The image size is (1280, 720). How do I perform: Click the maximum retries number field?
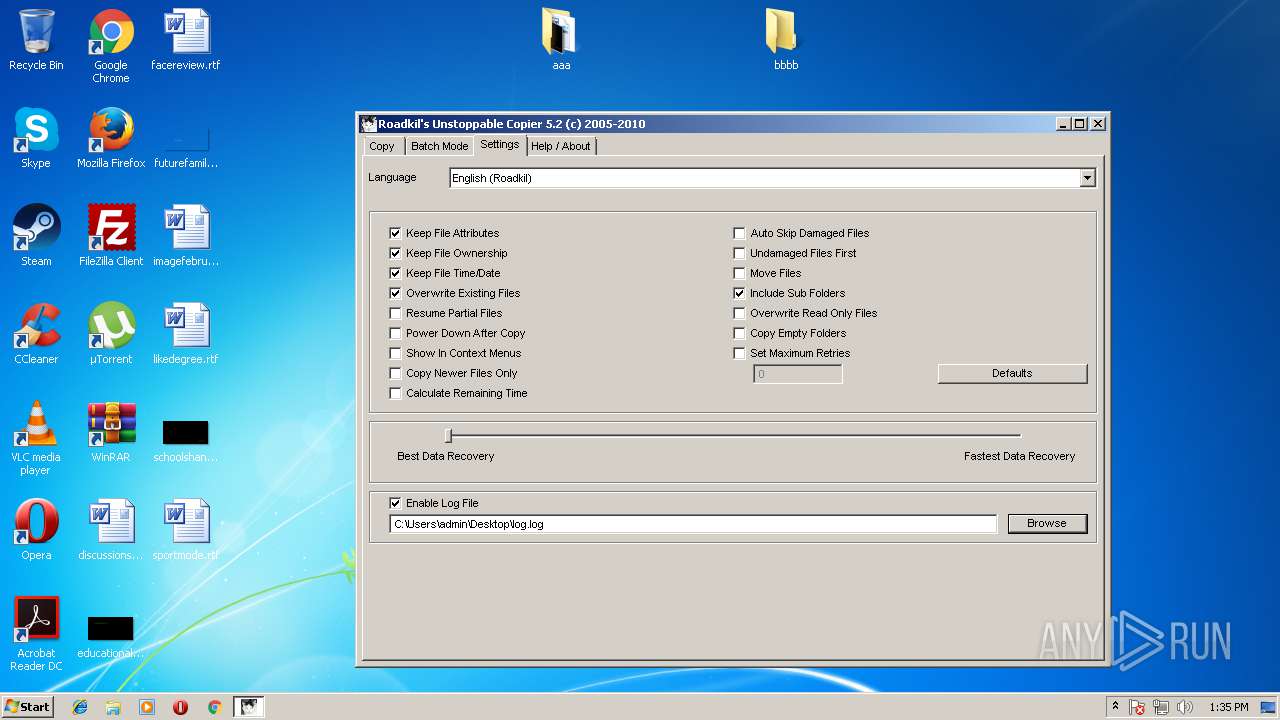(x=797, y=374)
